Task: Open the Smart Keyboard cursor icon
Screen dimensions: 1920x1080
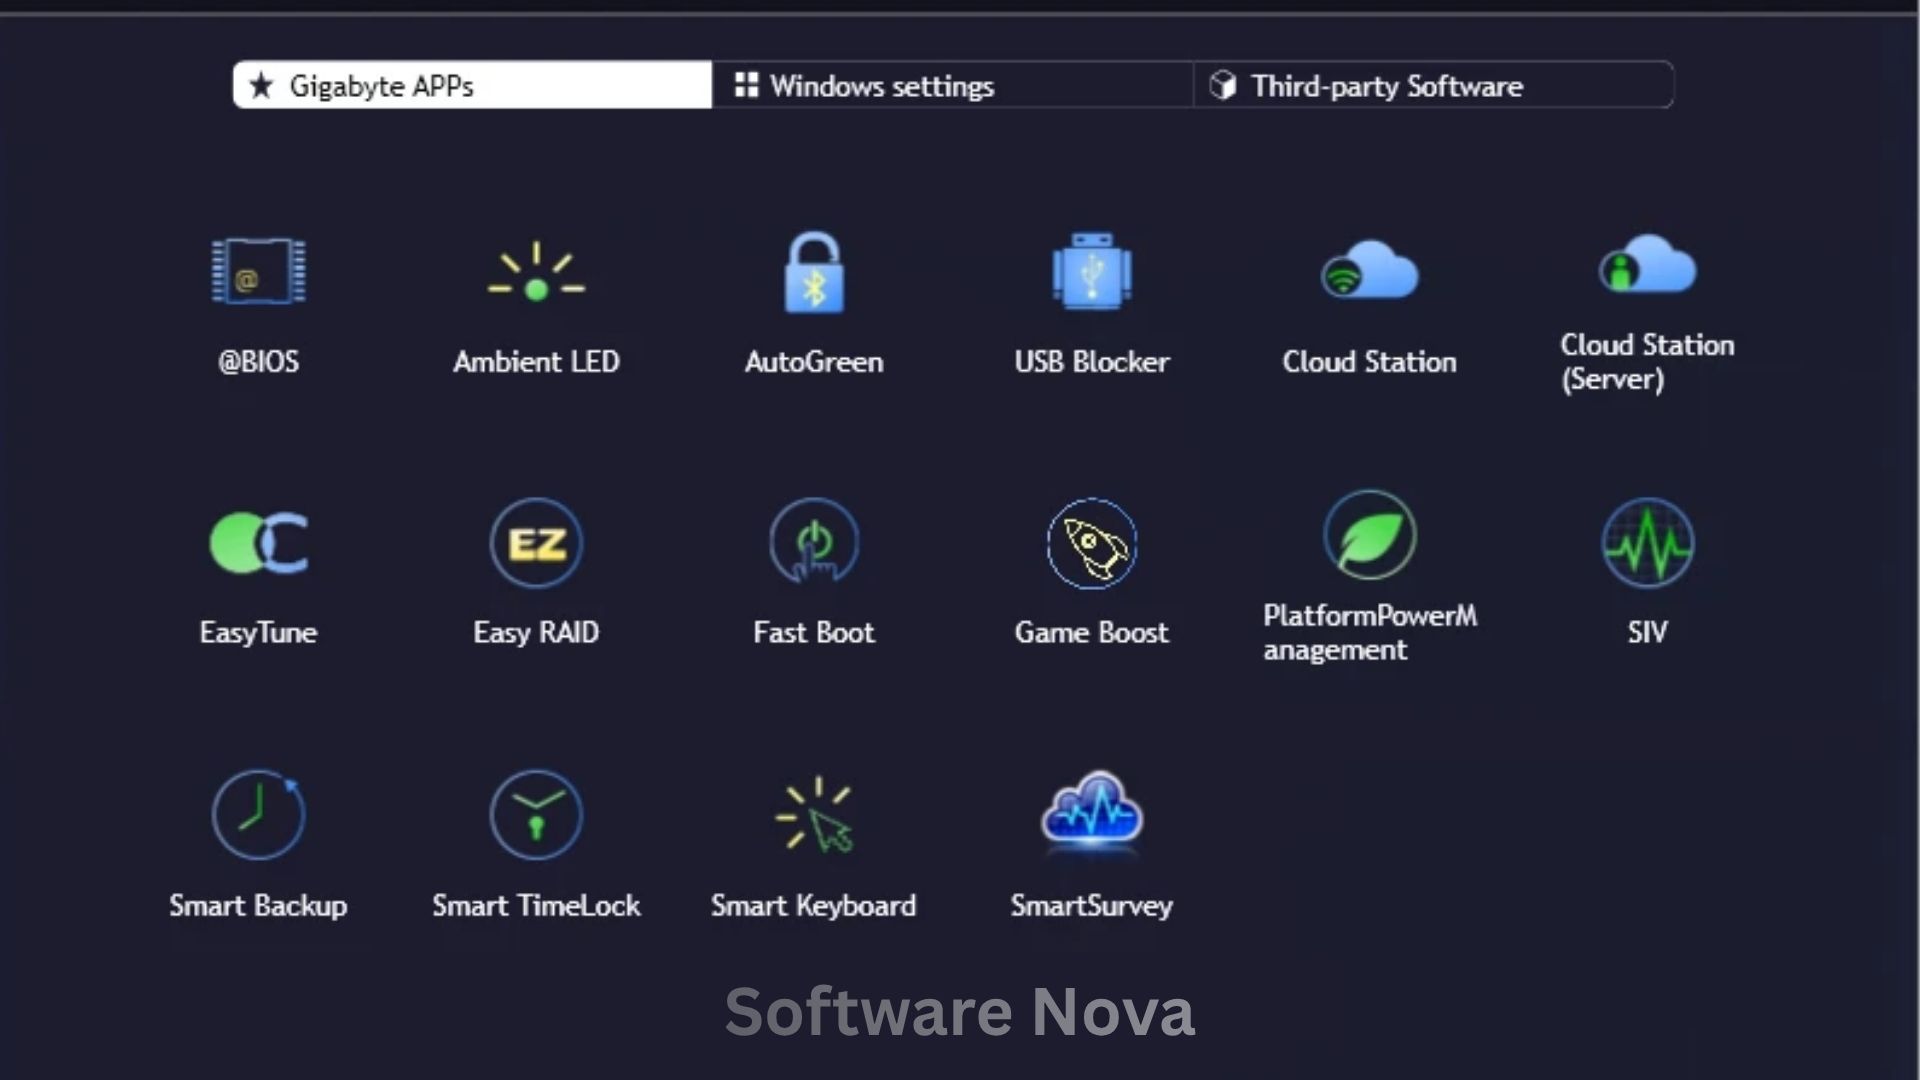Action: click(814, 814)
